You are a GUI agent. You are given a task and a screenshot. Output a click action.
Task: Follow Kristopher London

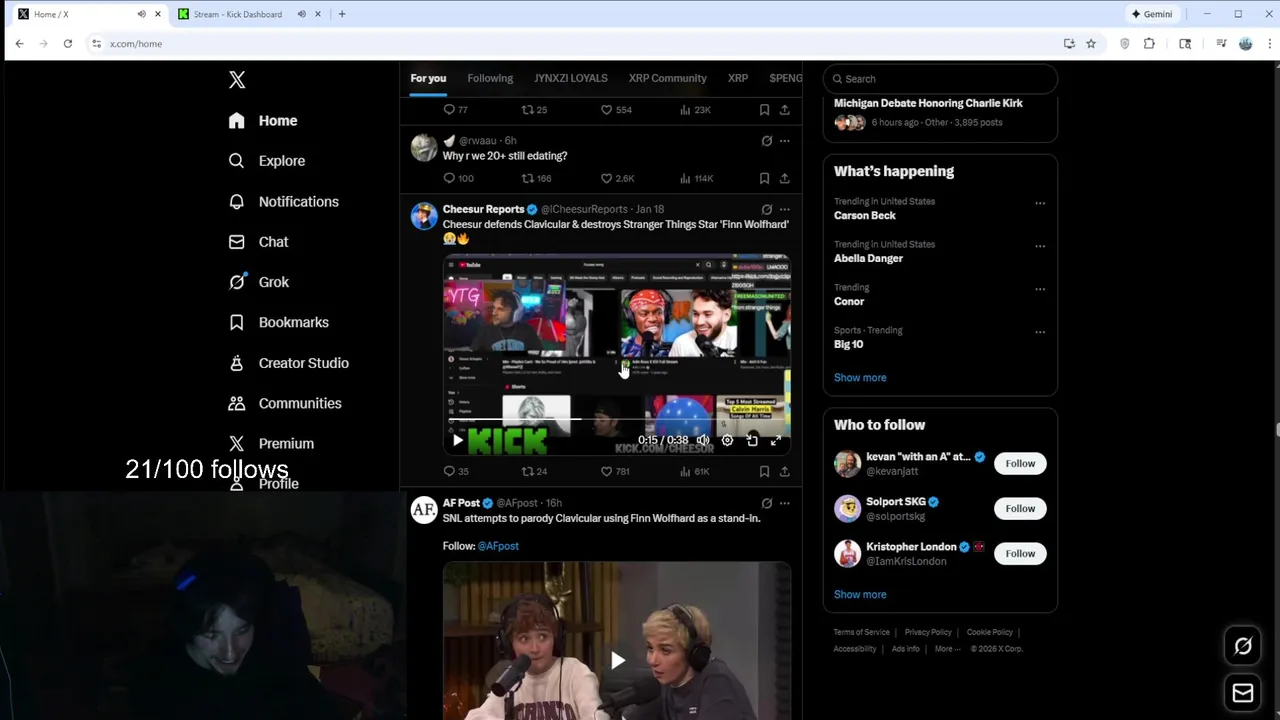(1020, 554)
